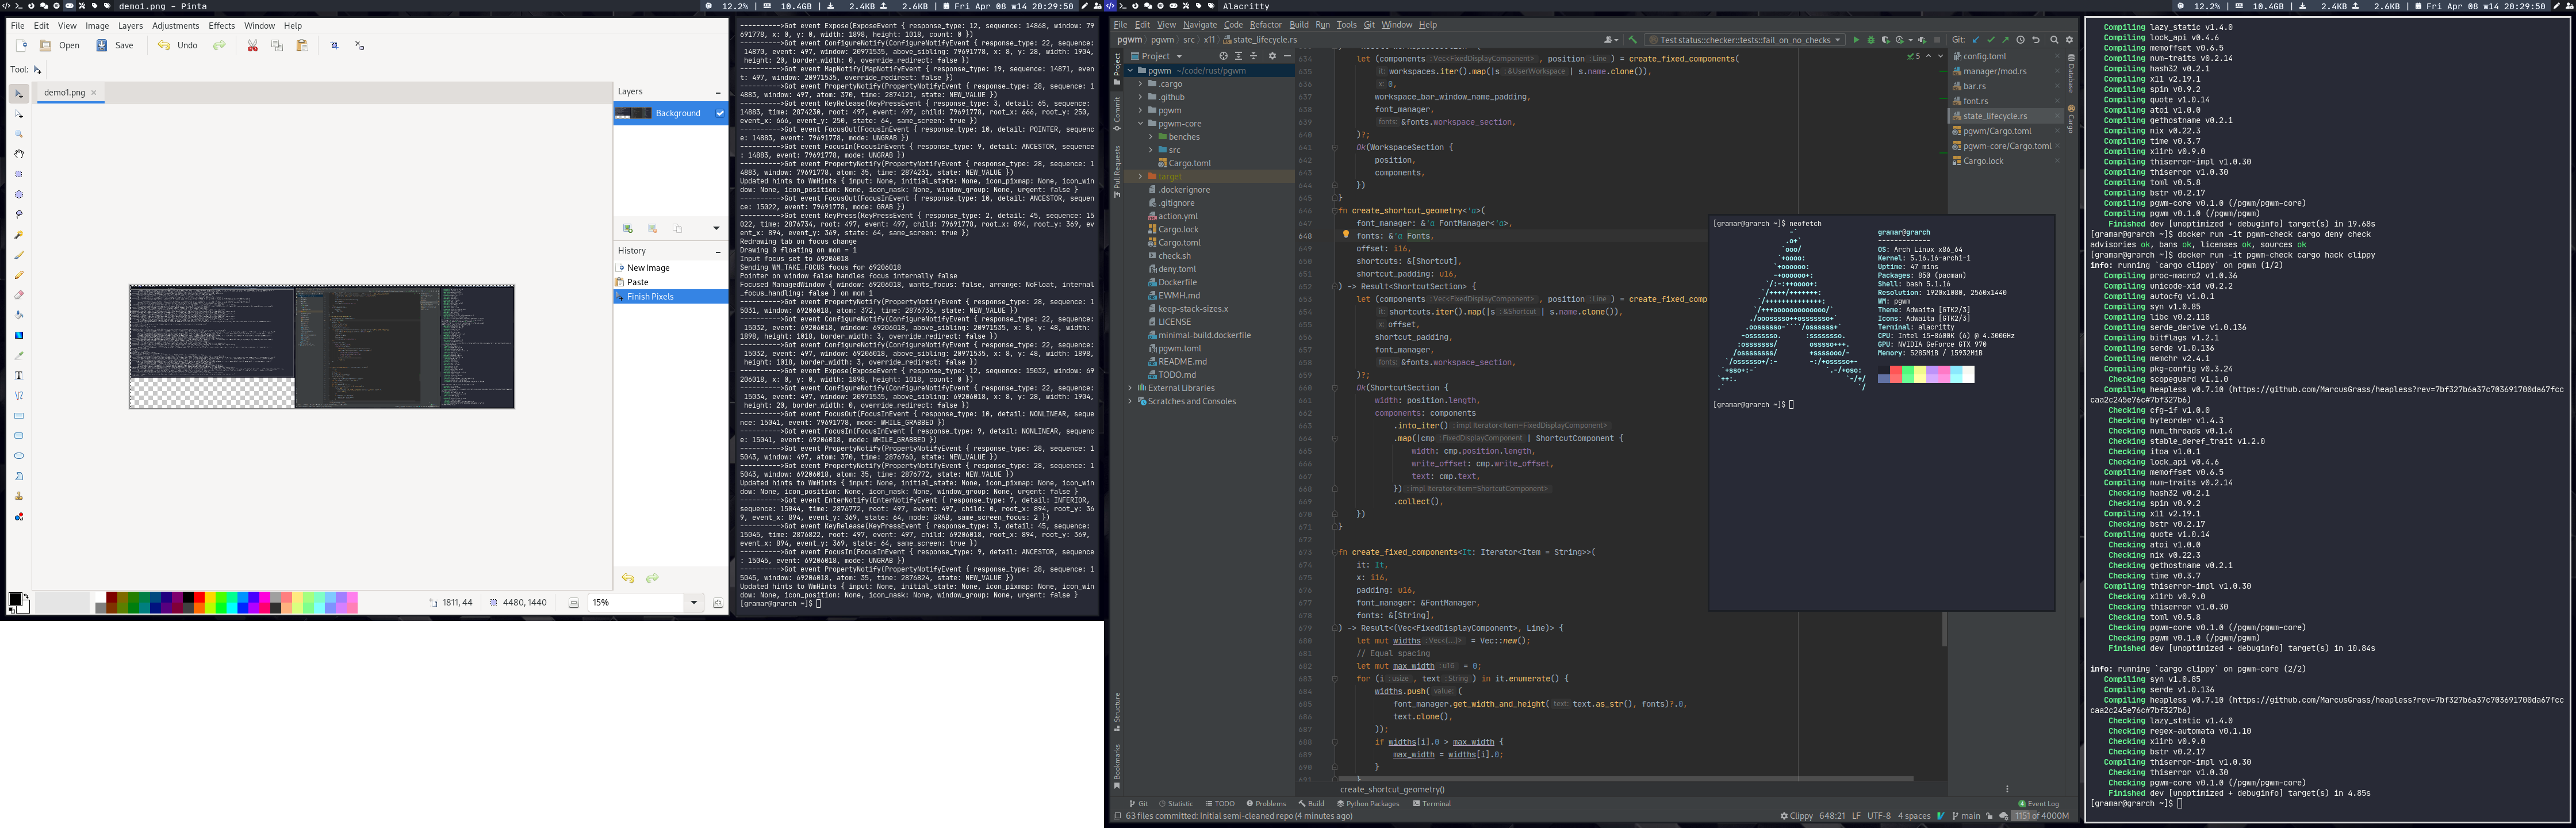Open run configuration dropdown fail_on_no_checks

(1744, 40)
